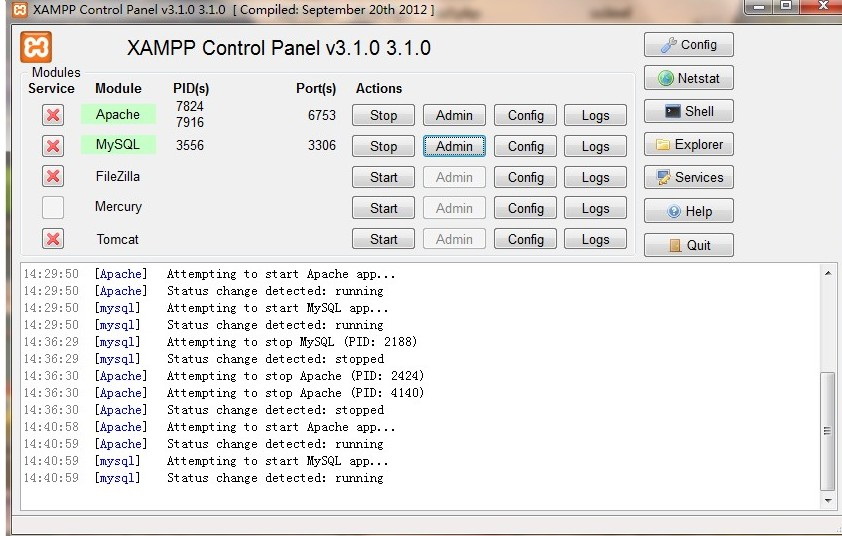Toggle the Apache service install checkbox

[x=53, y=115]
